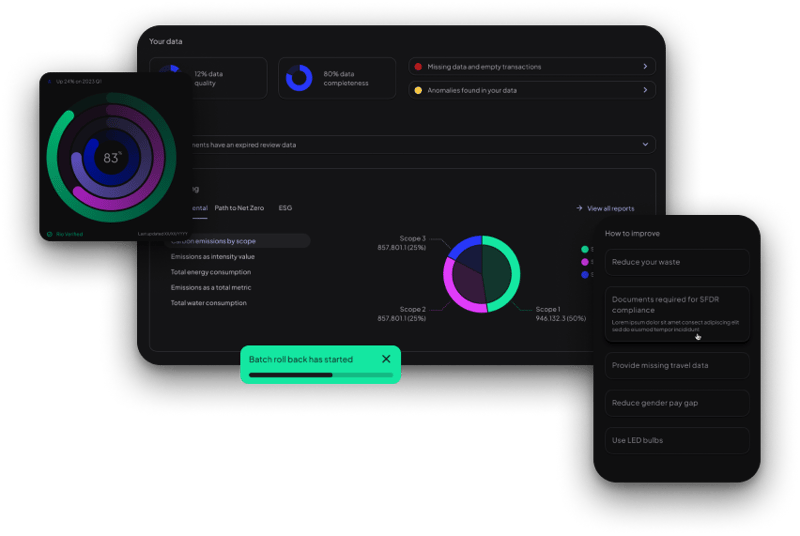The width and height of the screenshot is (800, 536).
Task: Open View all reports link
Action: (x=611, y=209)
